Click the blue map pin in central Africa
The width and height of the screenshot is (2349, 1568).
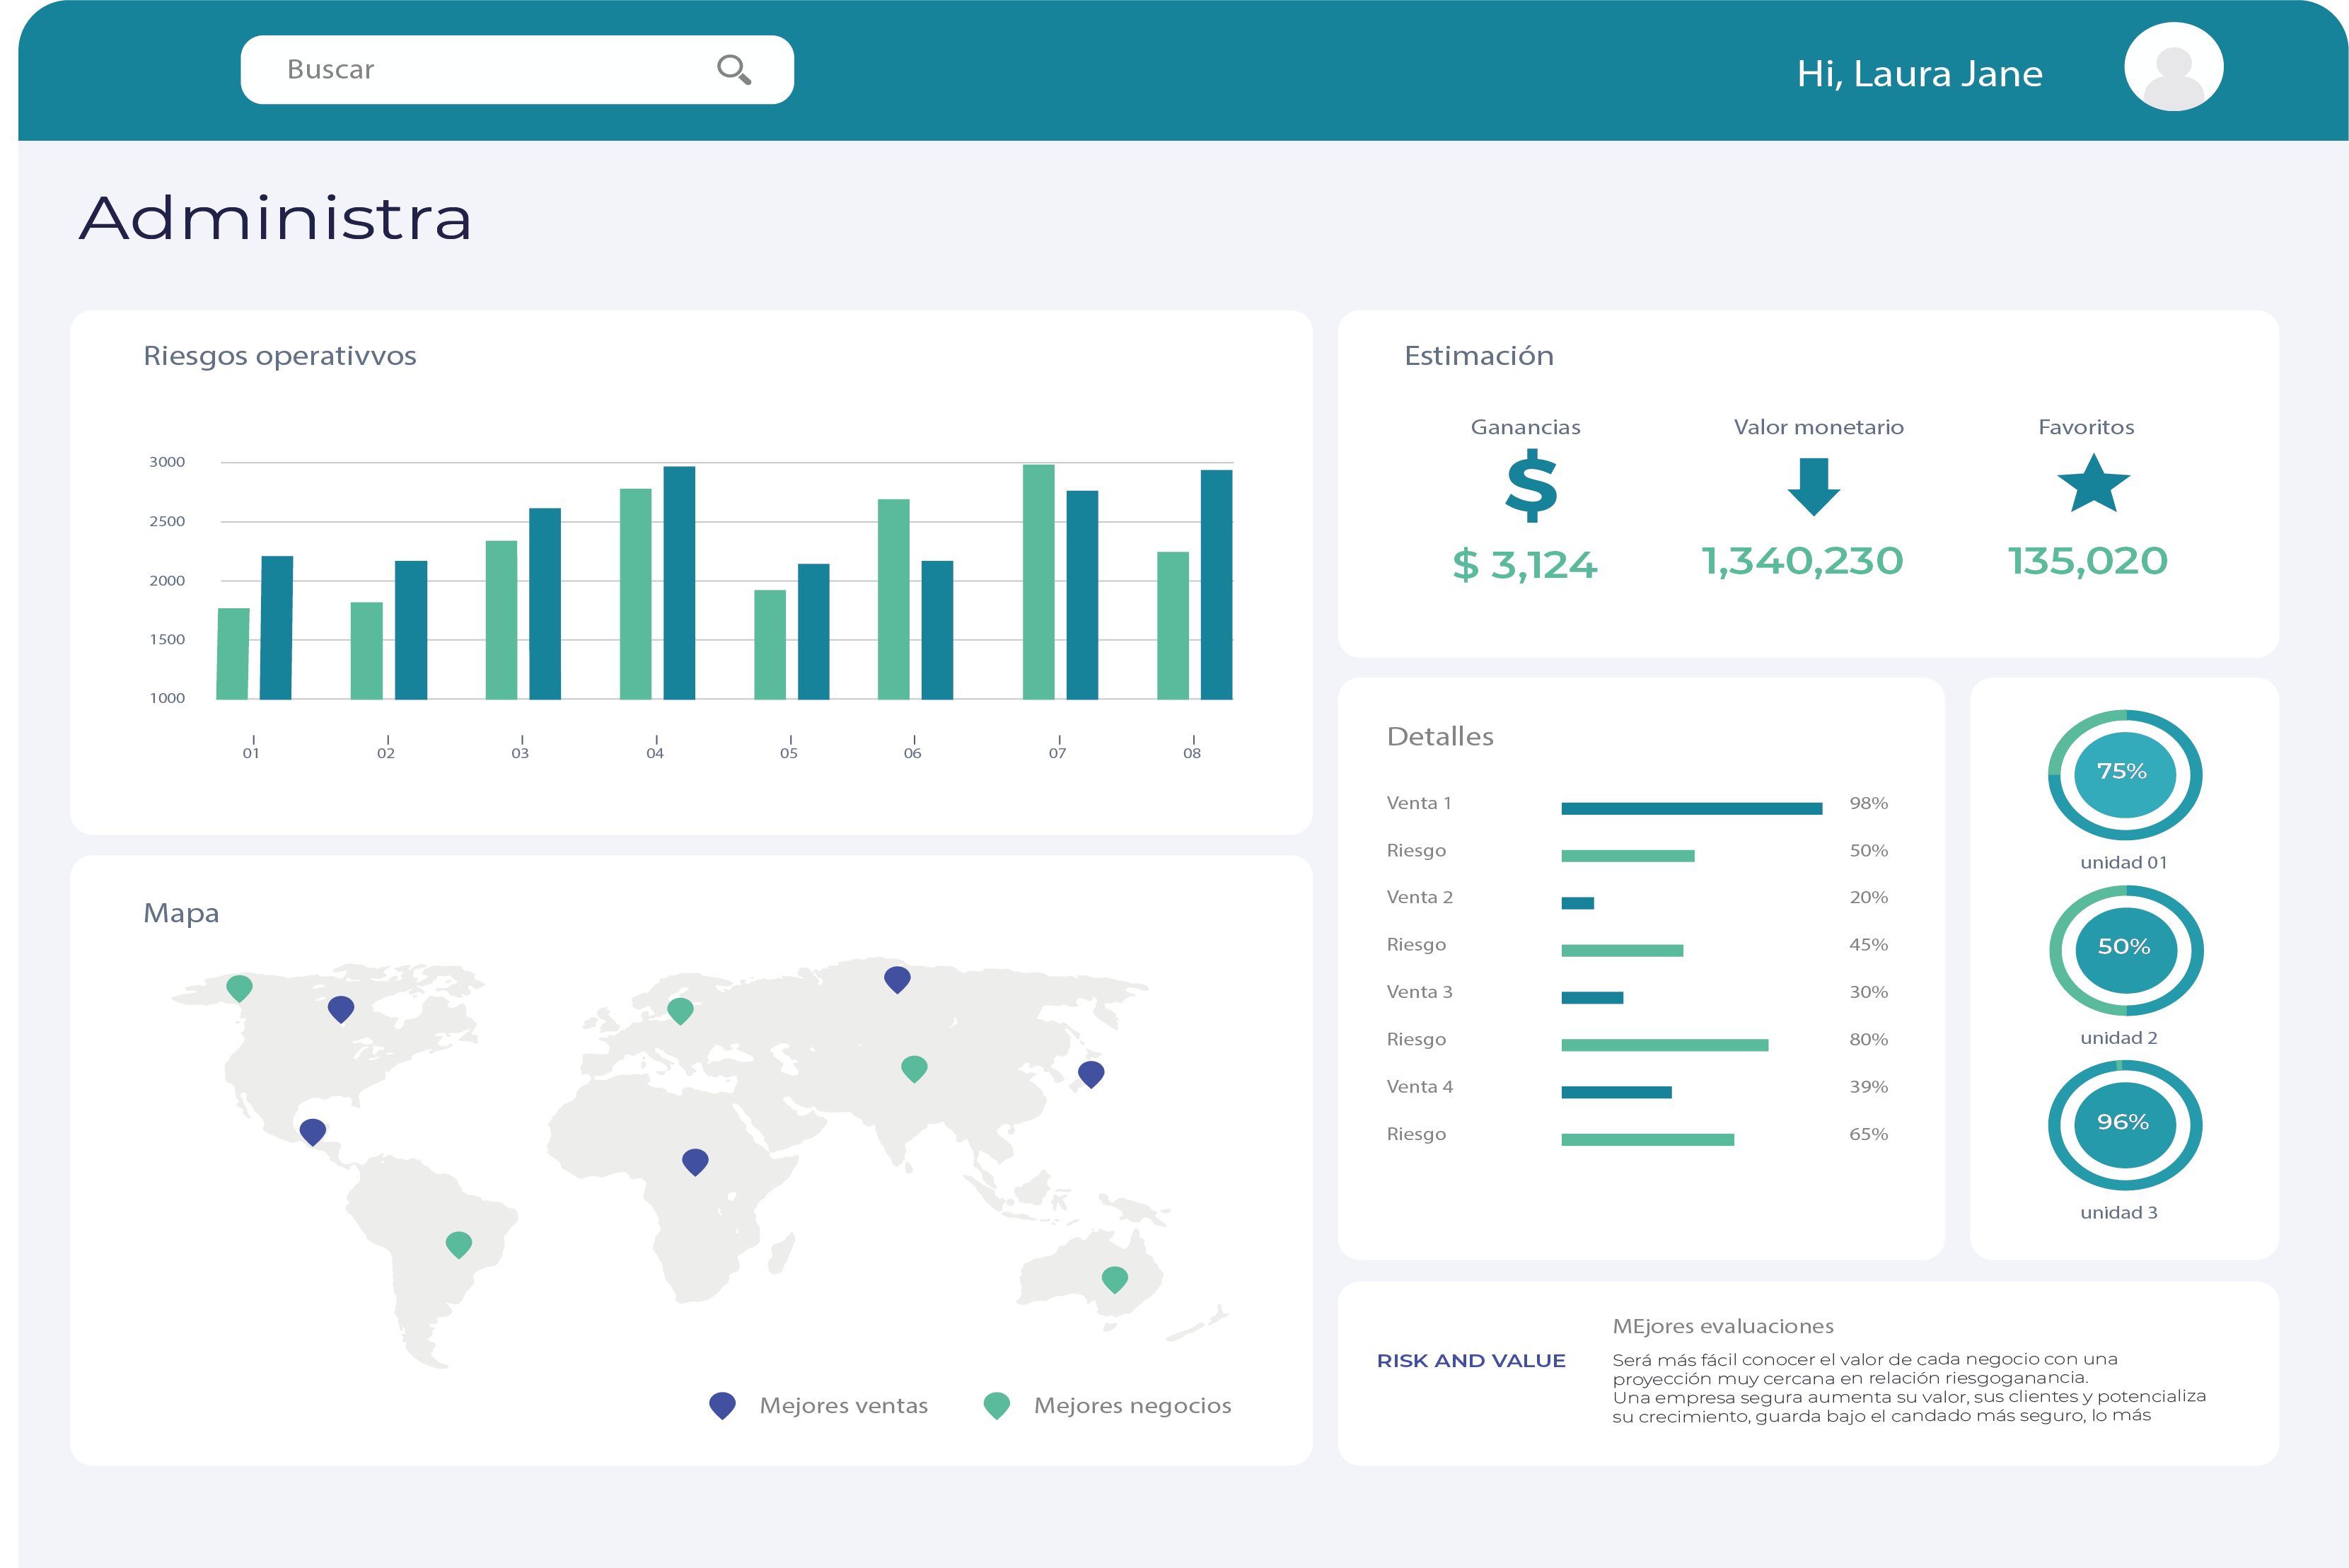695,1160
